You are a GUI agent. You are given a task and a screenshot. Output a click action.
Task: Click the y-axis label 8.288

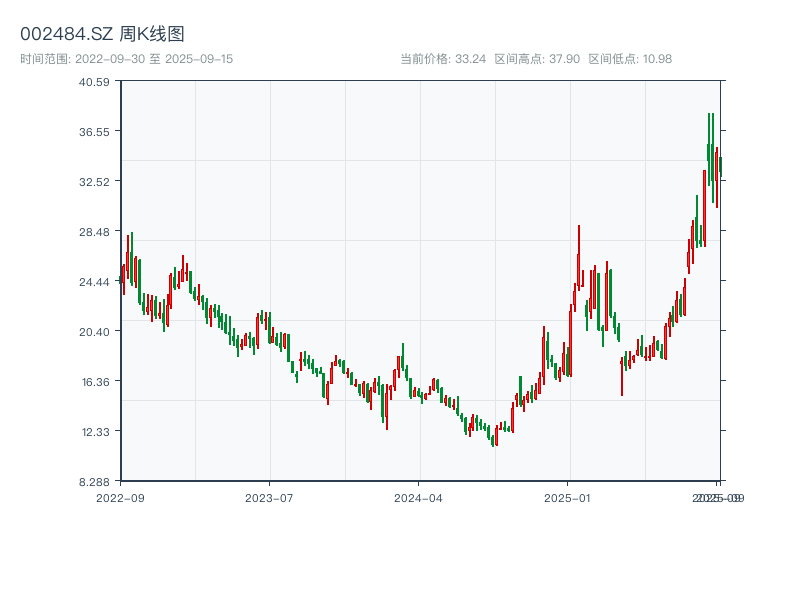click(94, 482)
